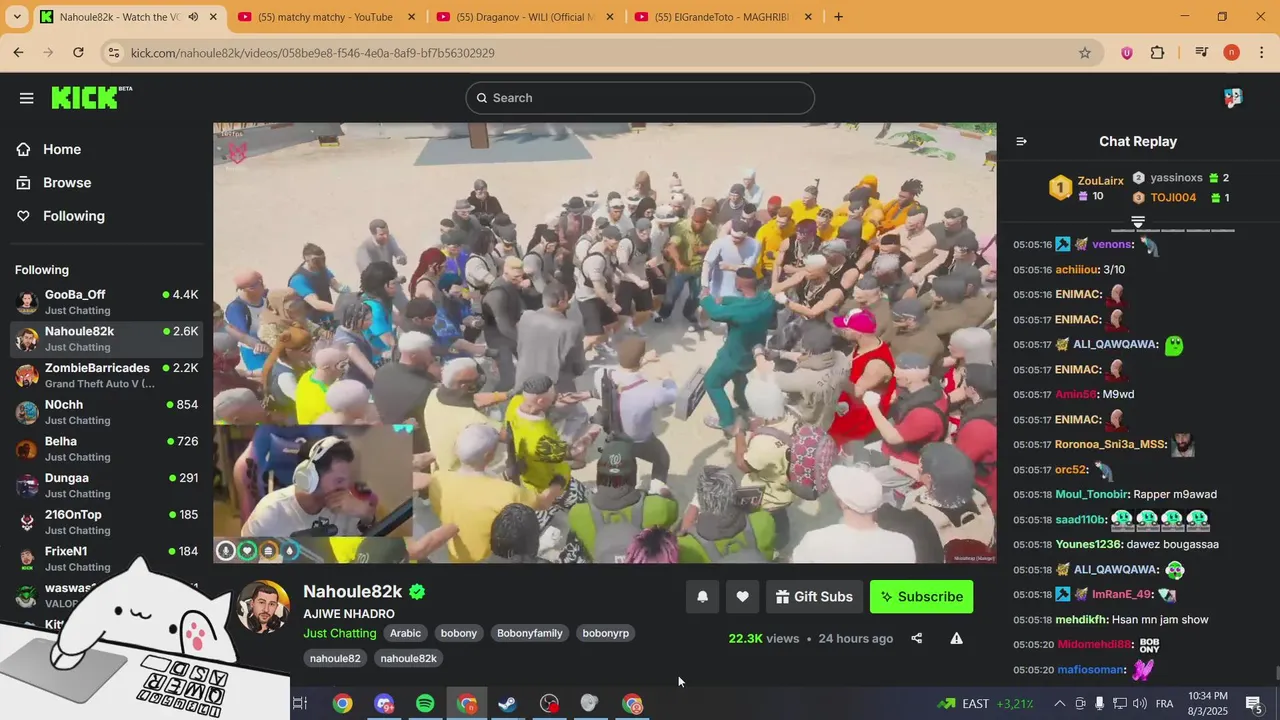This screenshot has height=720, width=1280.
Task: Open Steam from the taskbar
Action: click(x=508, y=704)
